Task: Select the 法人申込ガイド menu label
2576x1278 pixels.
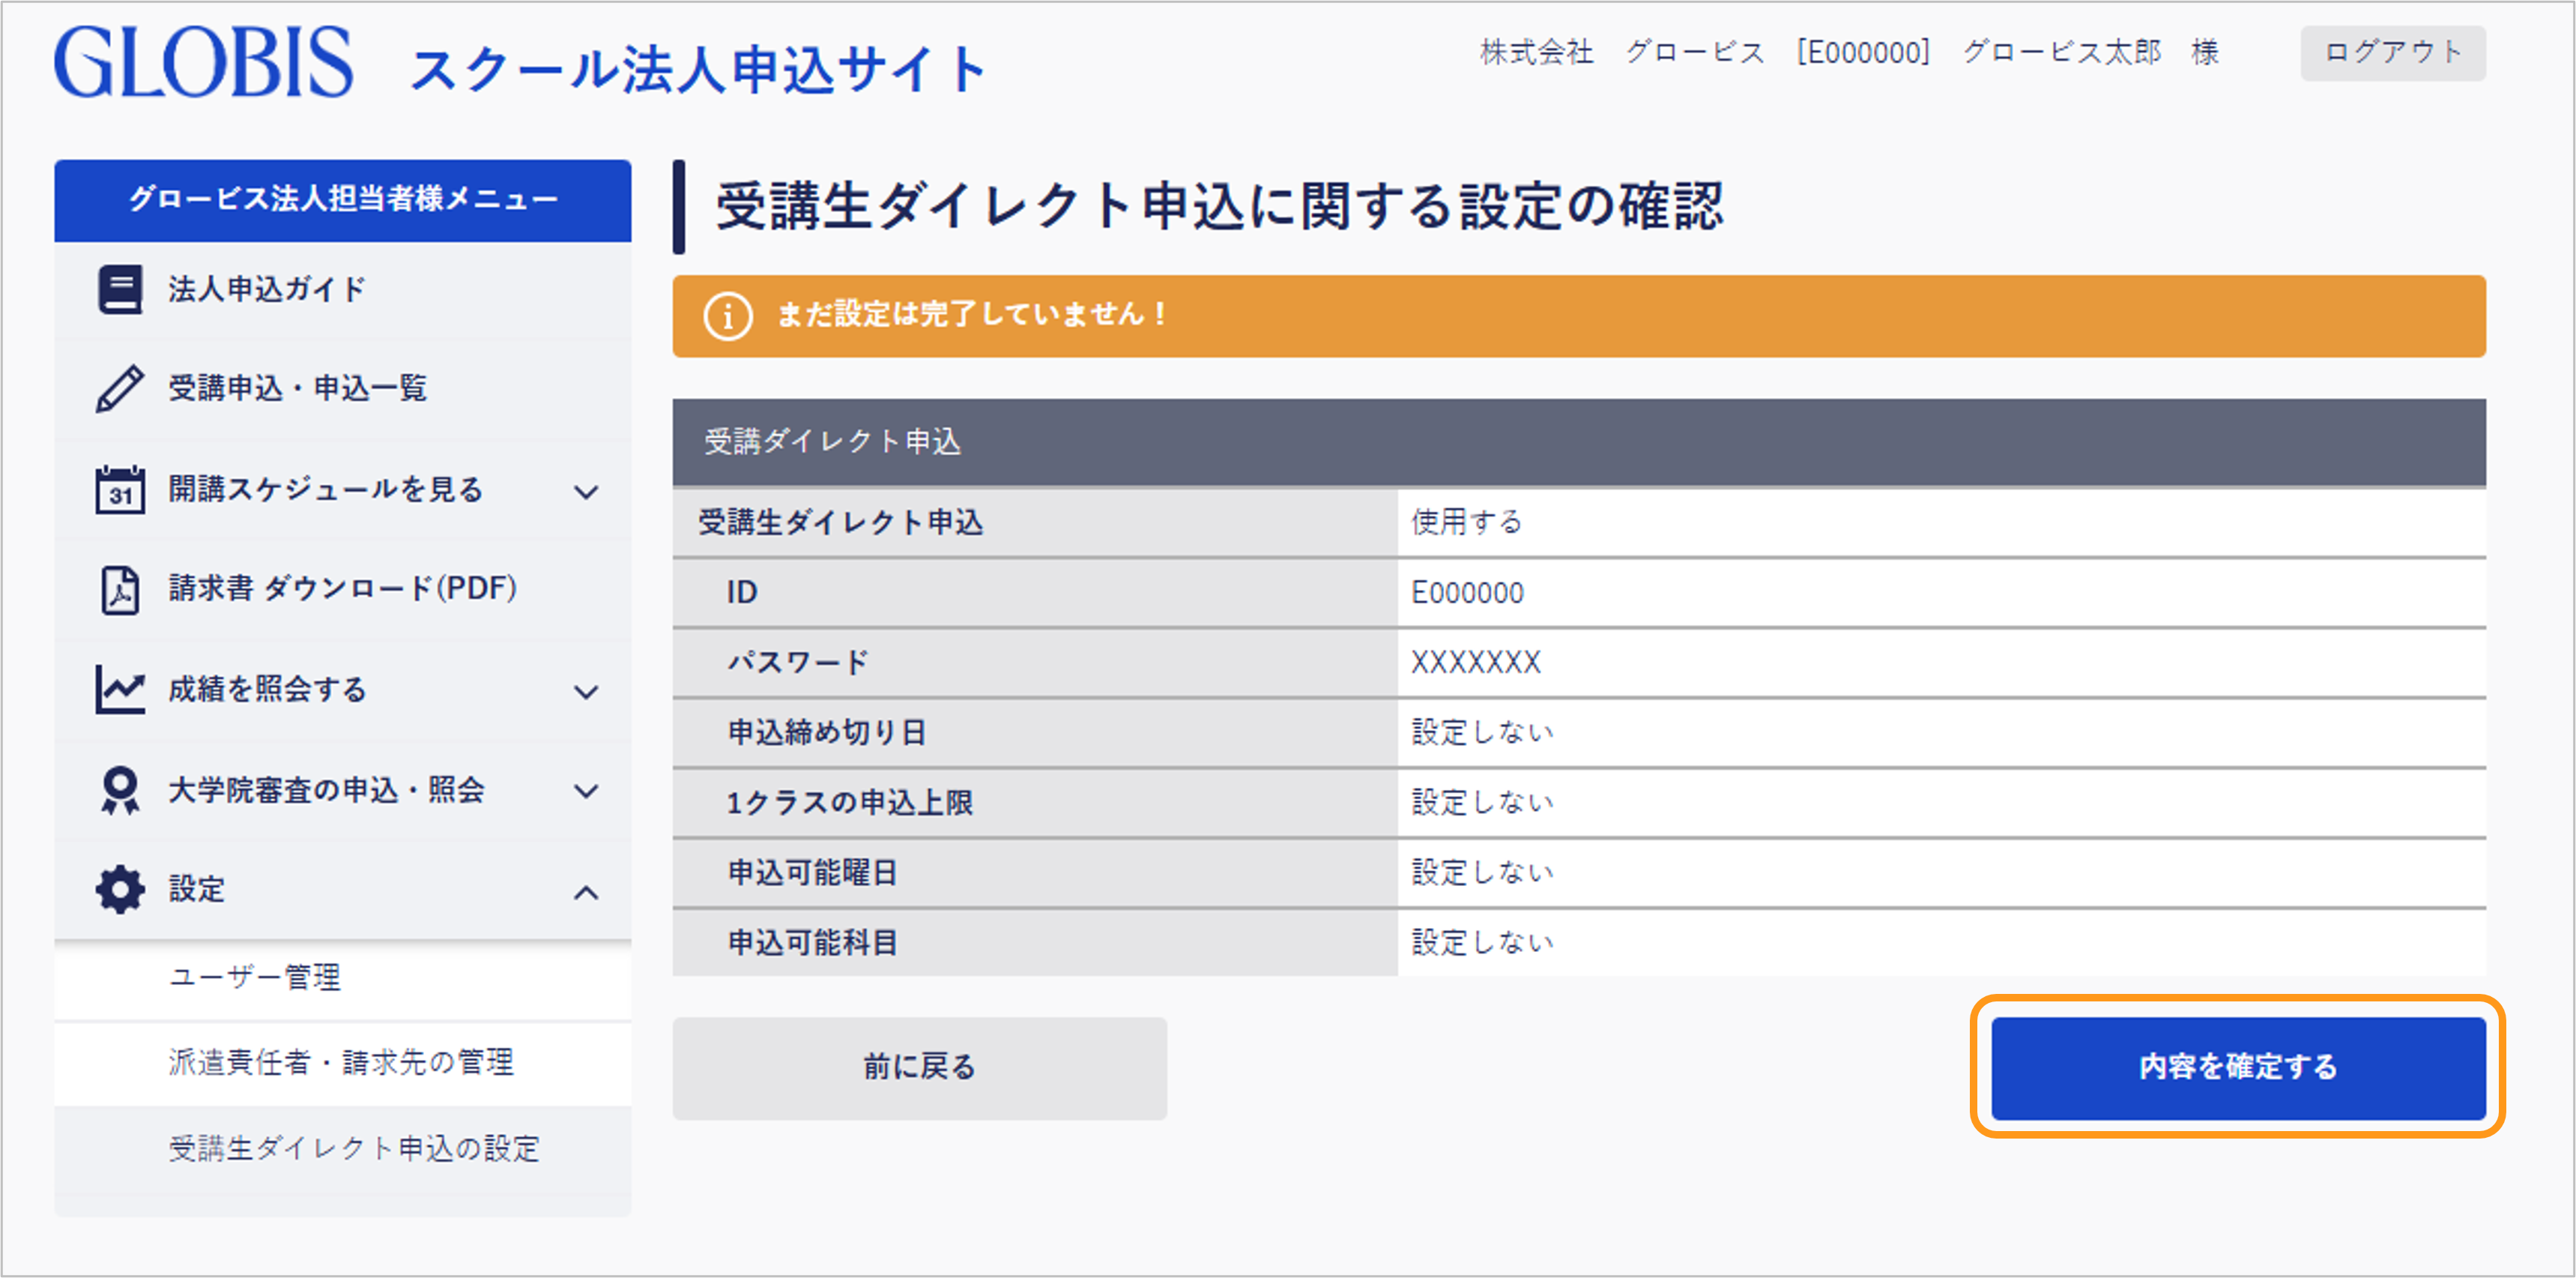Action: [267, 289]
